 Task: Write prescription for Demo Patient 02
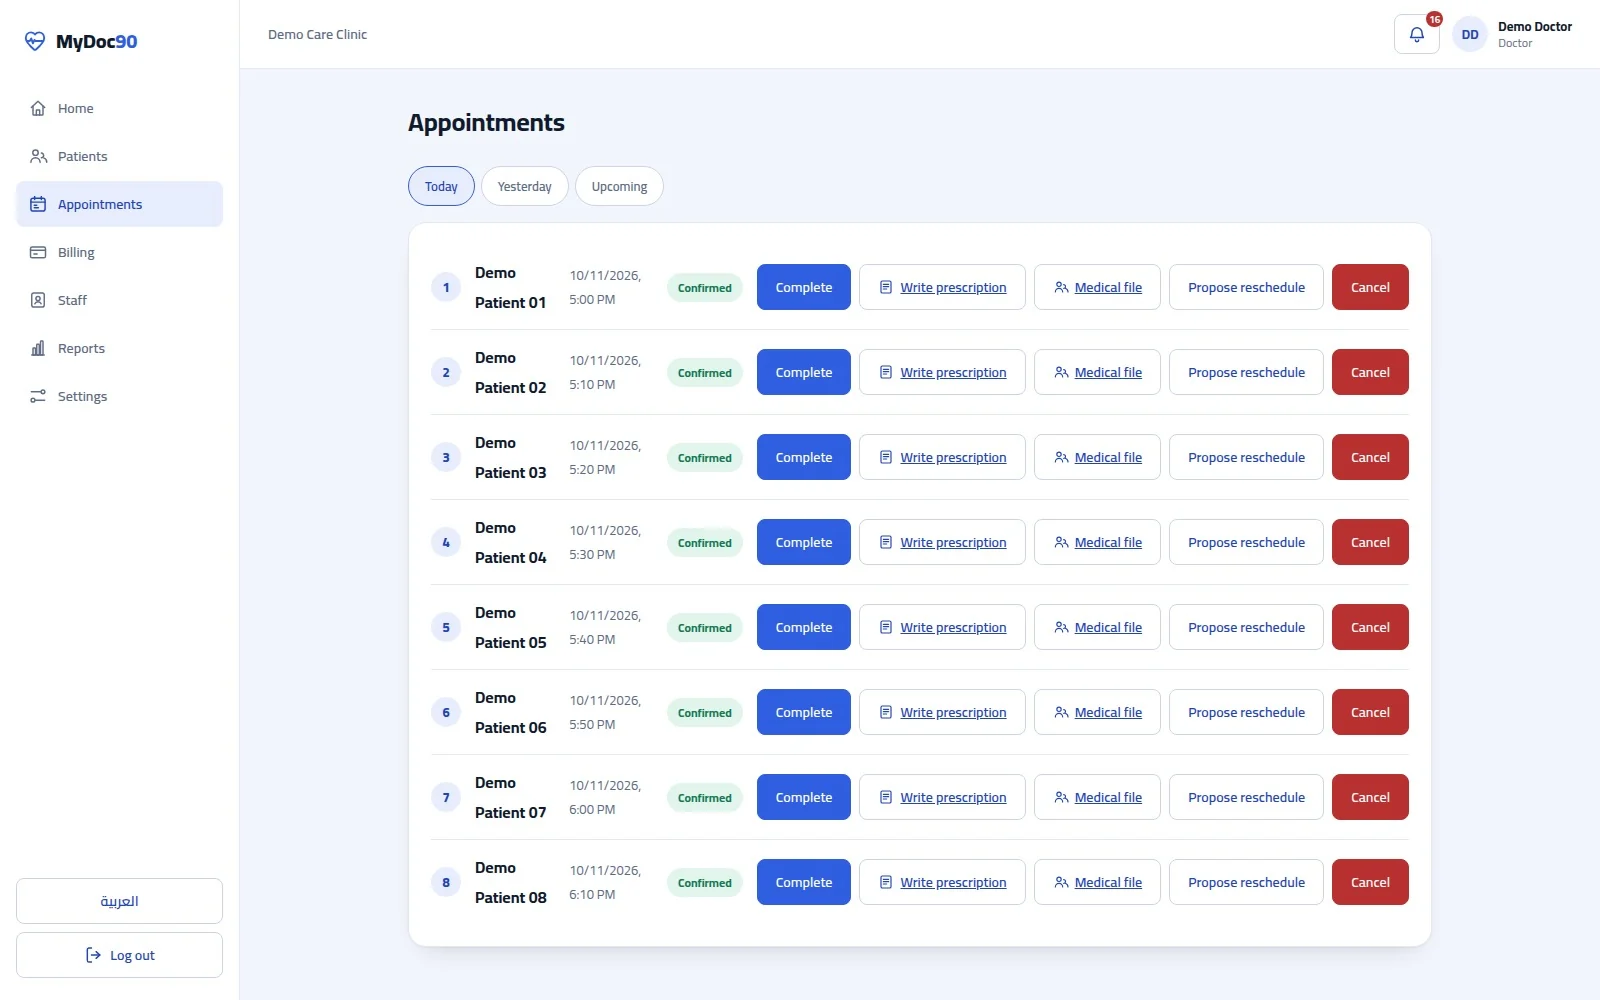coord(942,372)
